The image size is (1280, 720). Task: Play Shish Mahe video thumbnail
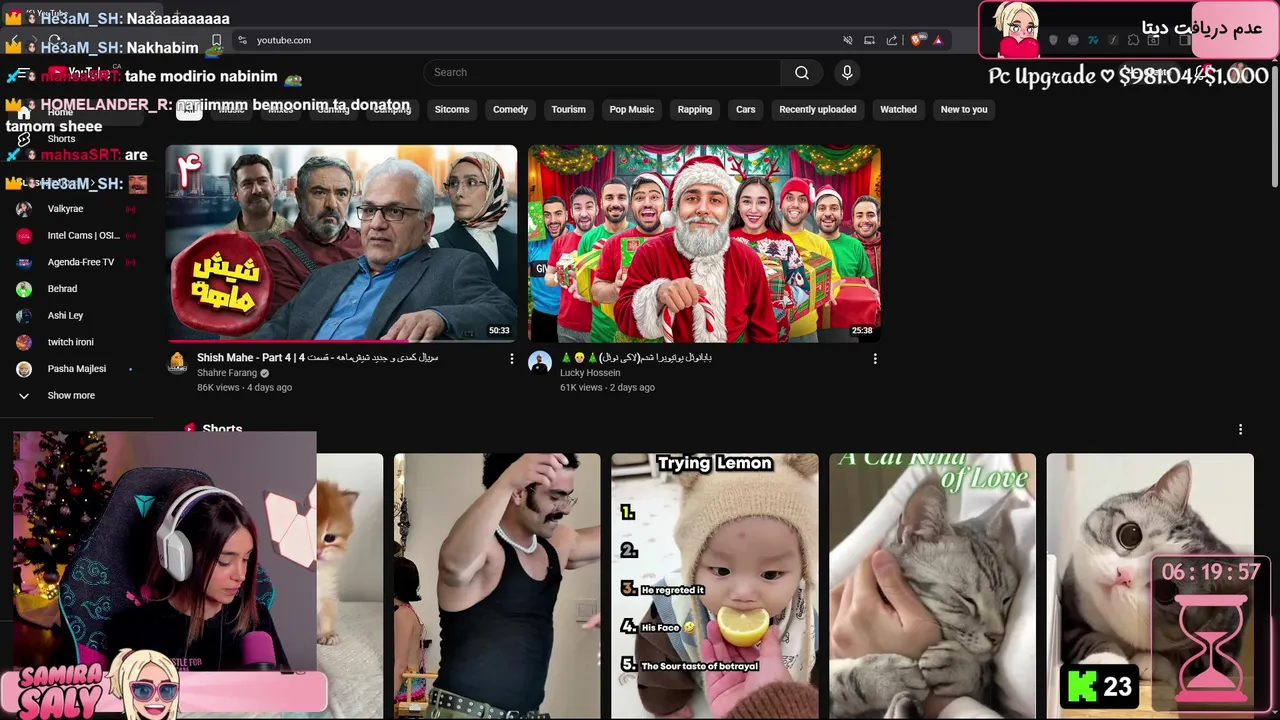pos(341,243)
